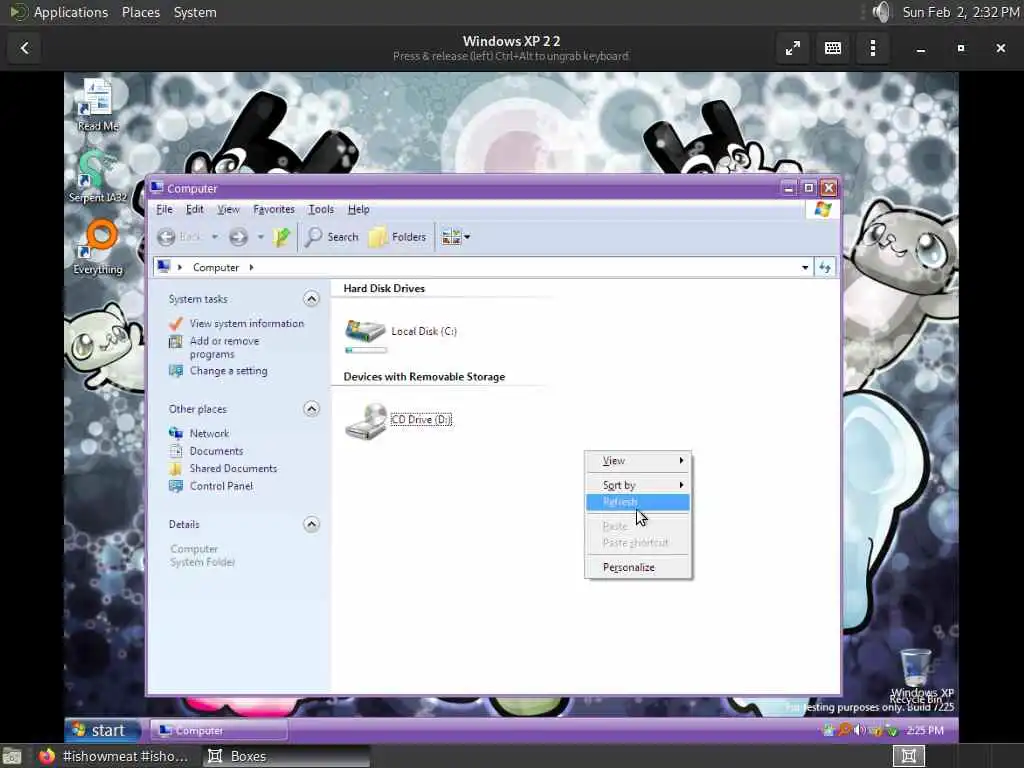The width and height of the screenshot is (1024, 768).
Task: Open the Serpent IA32 desktop icon
Action: tap(97, 176)
